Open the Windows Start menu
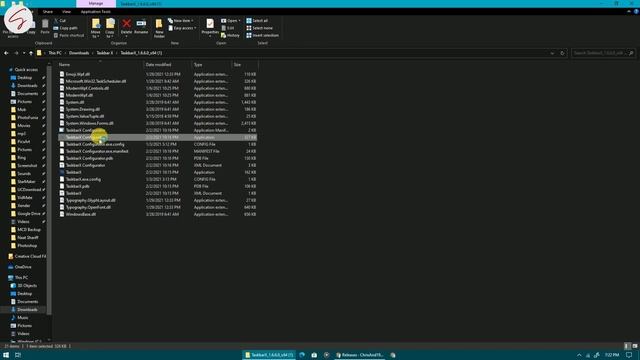The height and width of the screenshot is (360, 640). 6,355
